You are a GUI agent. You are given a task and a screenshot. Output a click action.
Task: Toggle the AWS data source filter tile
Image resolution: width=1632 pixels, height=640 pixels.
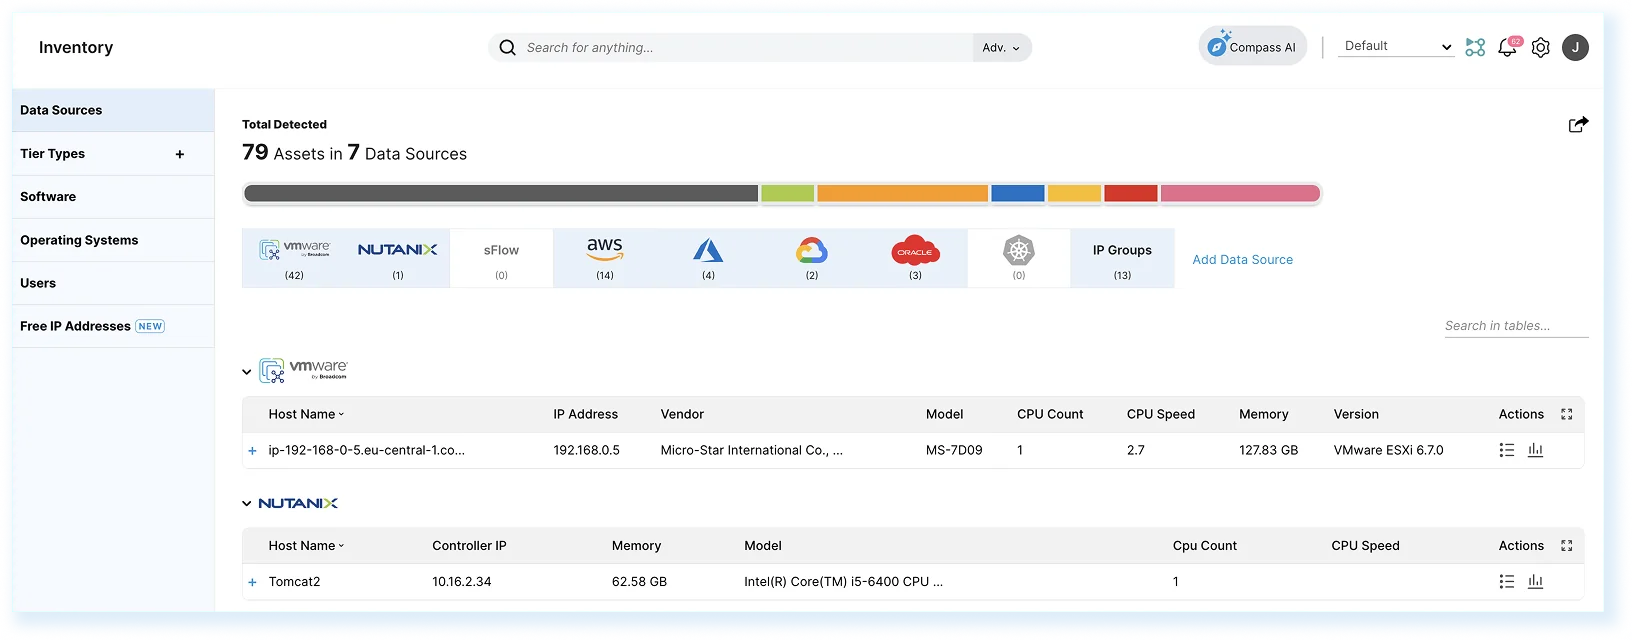[605, 258]
